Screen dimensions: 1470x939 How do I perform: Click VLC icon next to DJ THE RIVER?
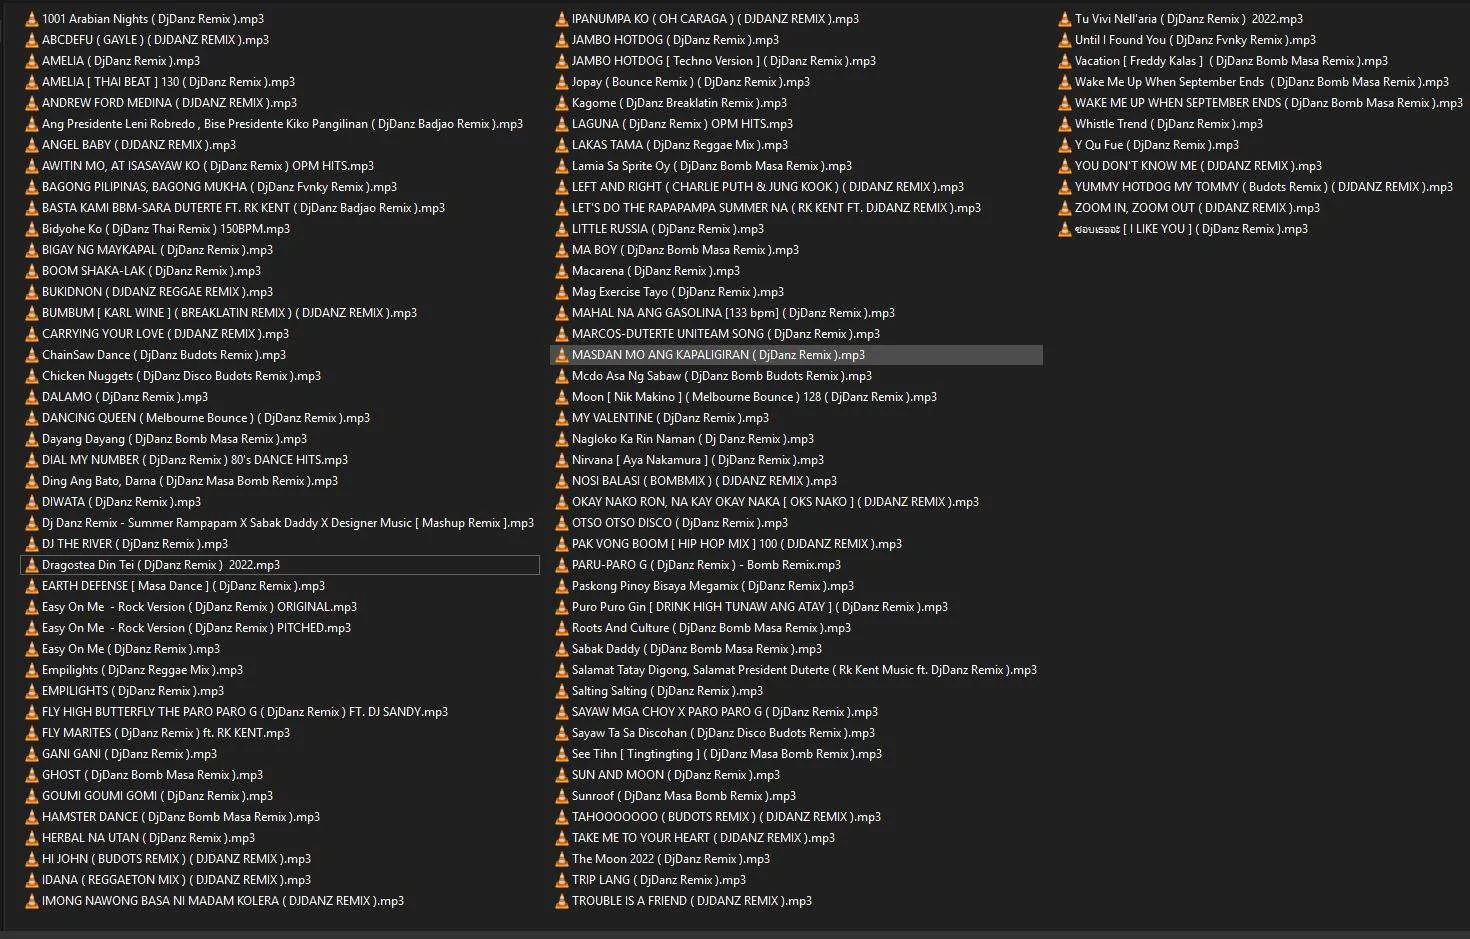[x=32, y=544]
